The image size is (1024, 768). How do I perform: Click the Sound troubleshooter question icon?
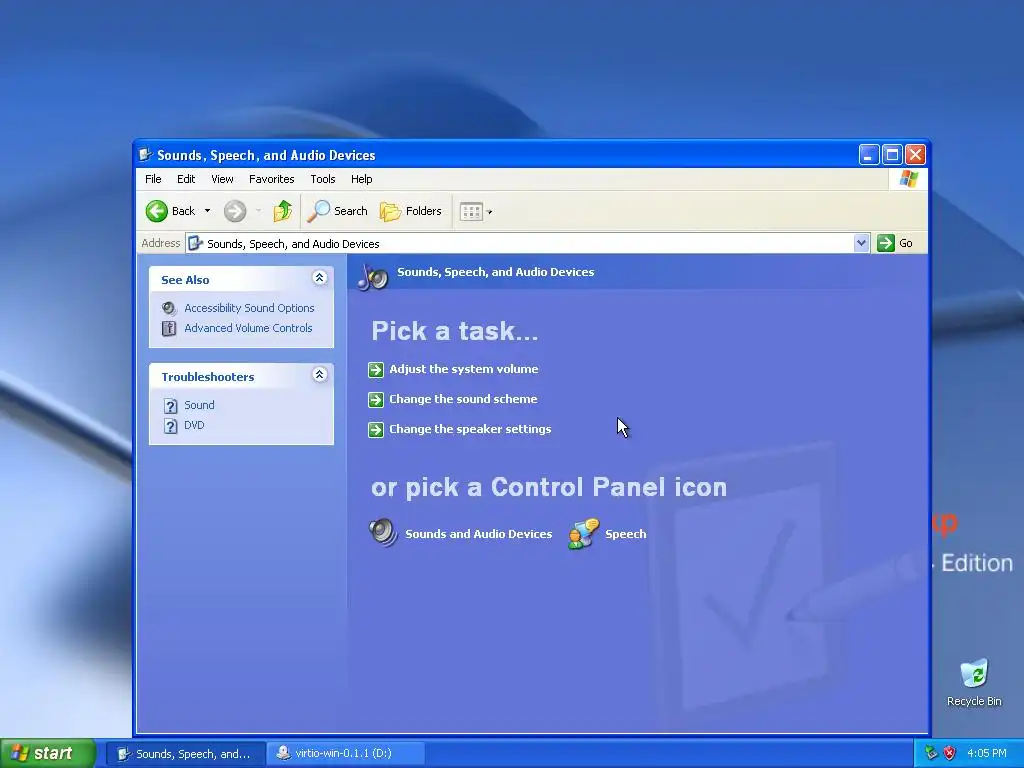tap(170, 406)
